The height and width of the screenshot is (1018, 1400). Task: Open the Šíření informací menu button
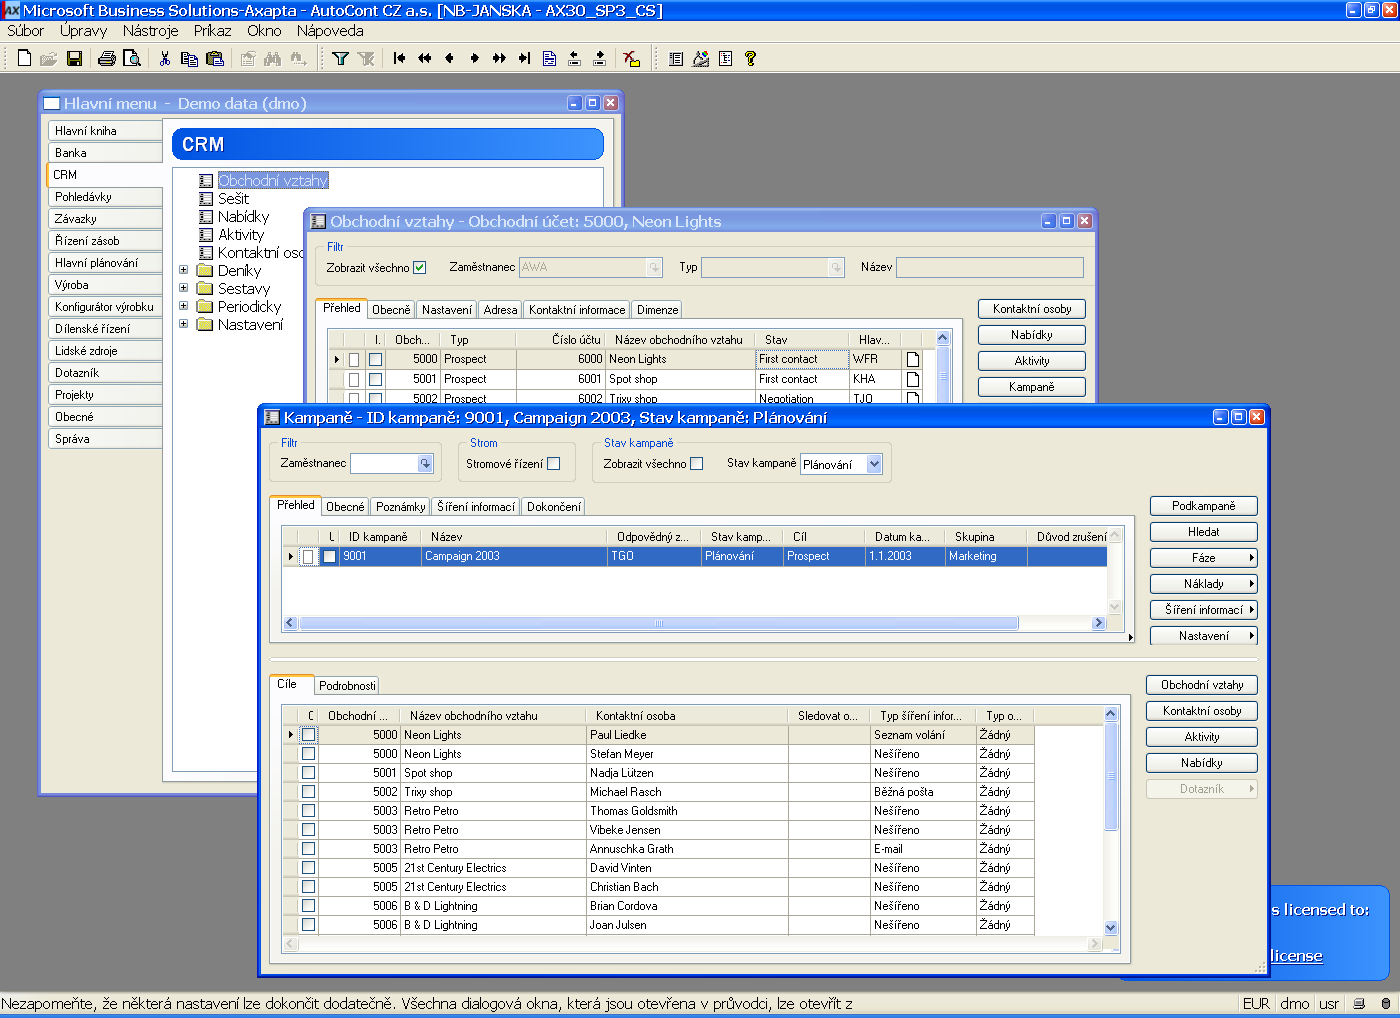[1203, 610]
